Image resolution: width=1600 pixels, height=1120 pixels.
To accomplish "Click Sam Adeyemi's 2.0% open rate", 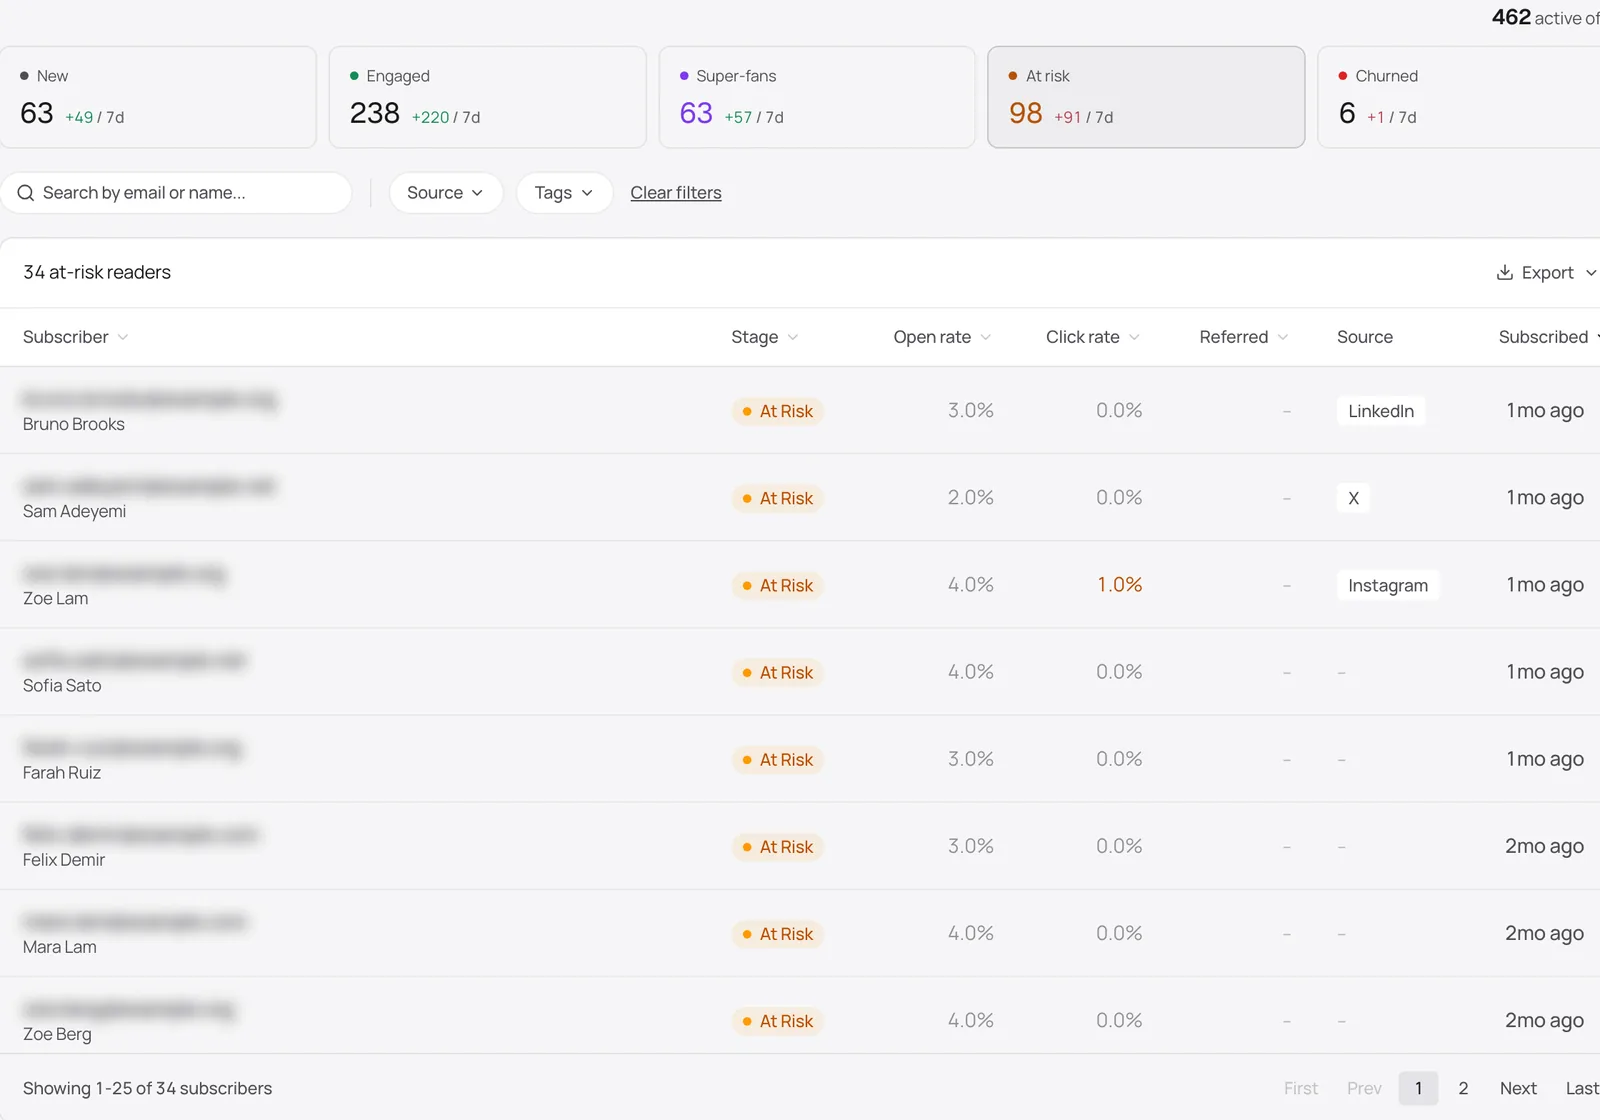I will coord(971,498).
